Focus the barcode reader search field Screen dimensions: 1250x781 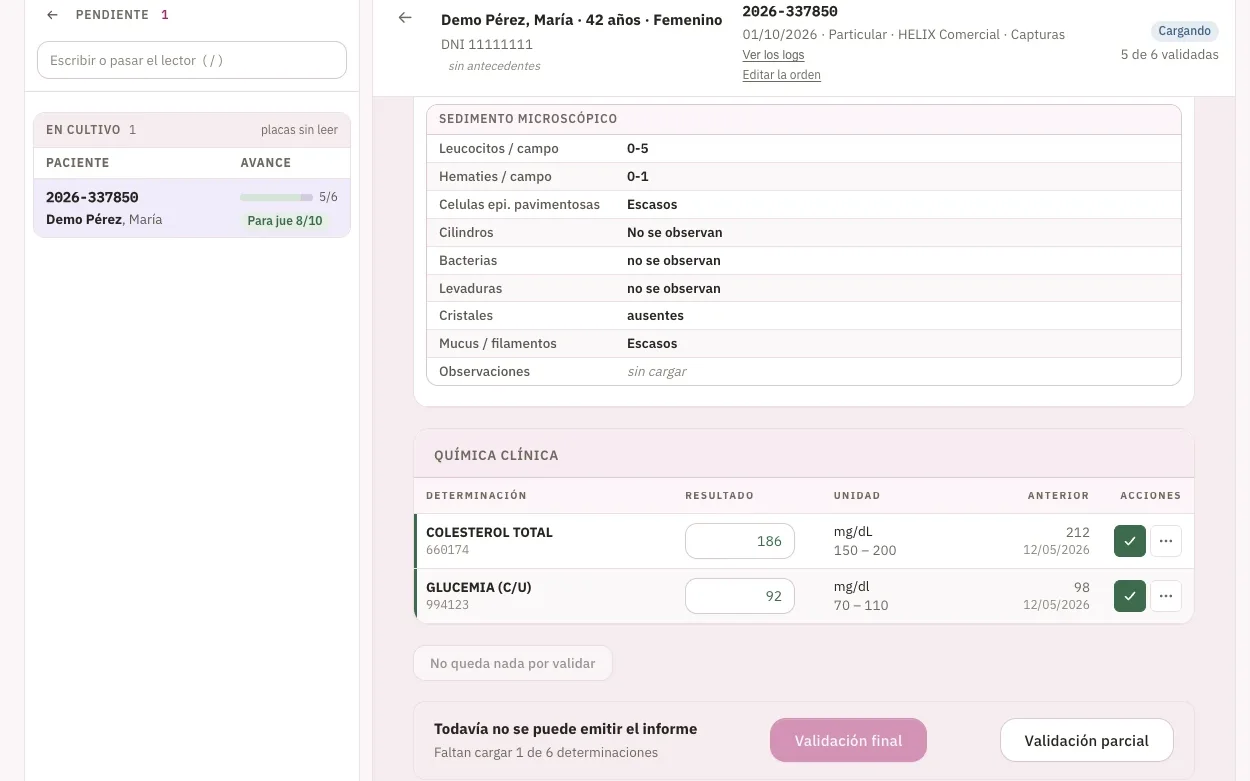tap(192, 60)
